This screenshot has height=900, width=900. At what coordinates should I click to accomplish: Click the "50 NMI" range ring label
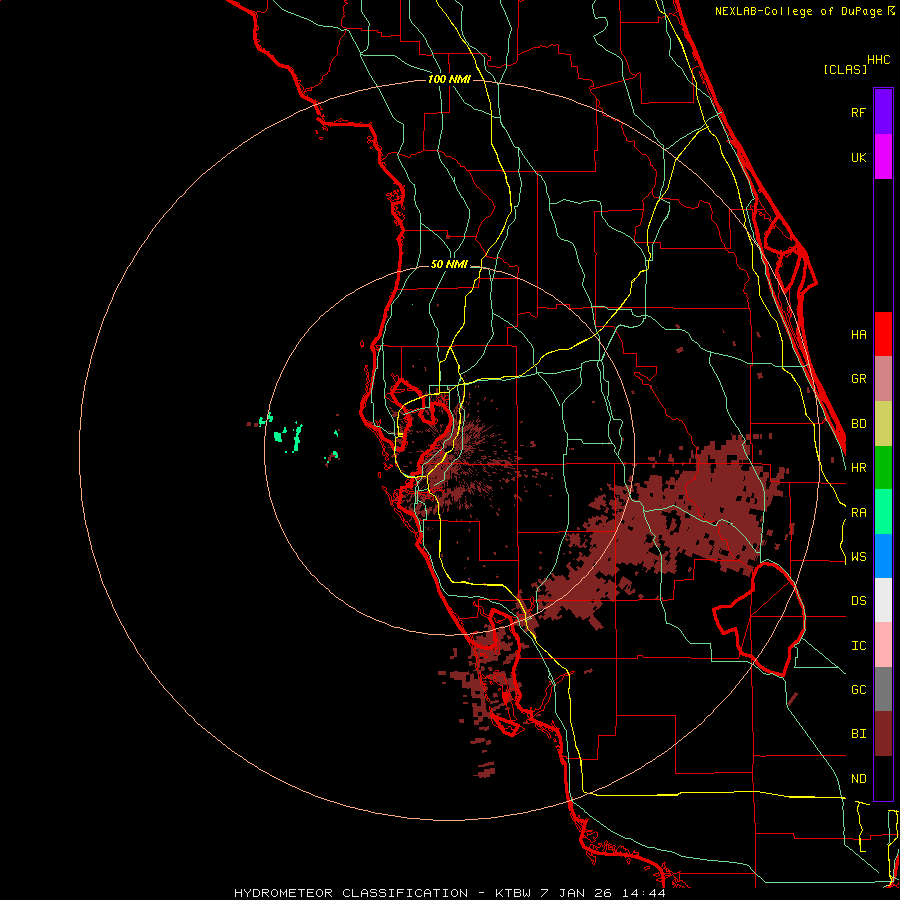(x=449, y=265)
